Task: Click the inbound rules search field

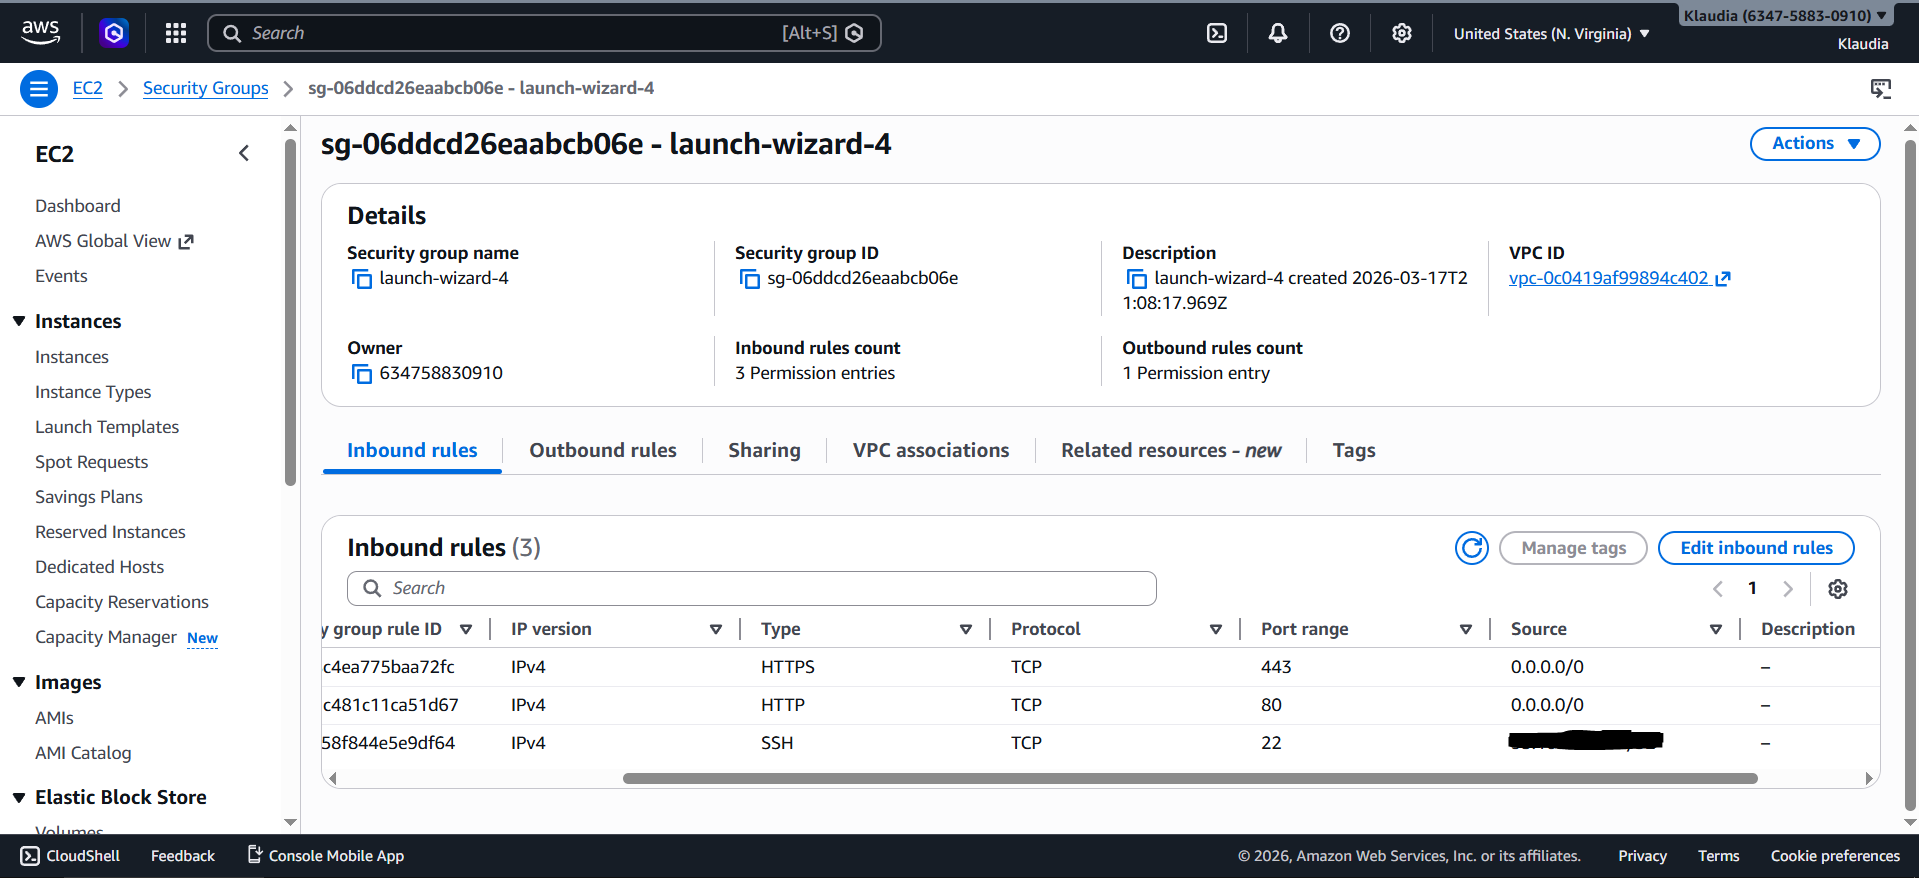Action: (752, 589)
